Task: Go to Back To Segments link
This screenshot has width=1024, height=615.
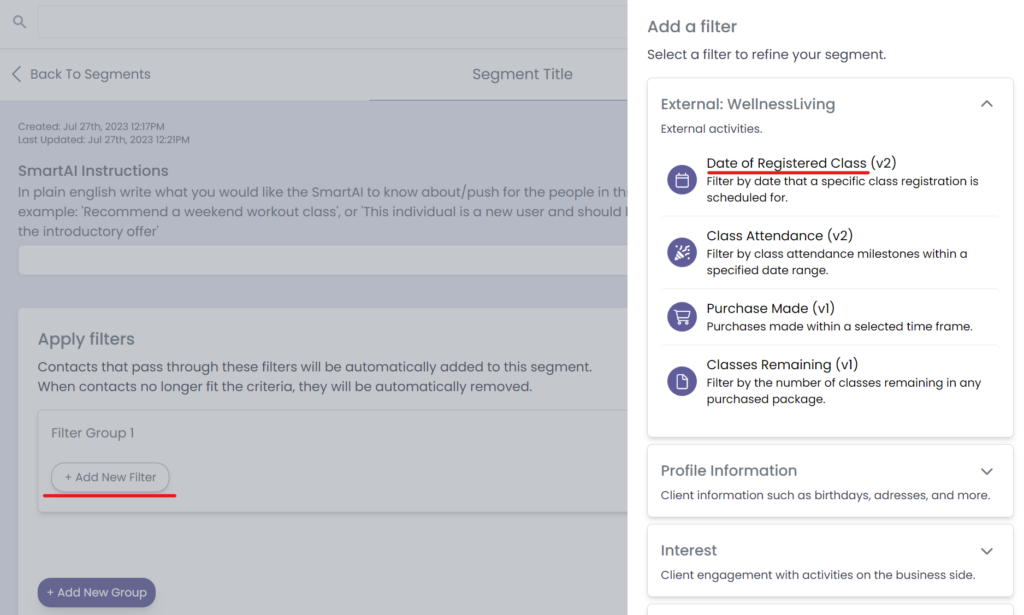Action: pyautogui.click(x=90, y=74)
